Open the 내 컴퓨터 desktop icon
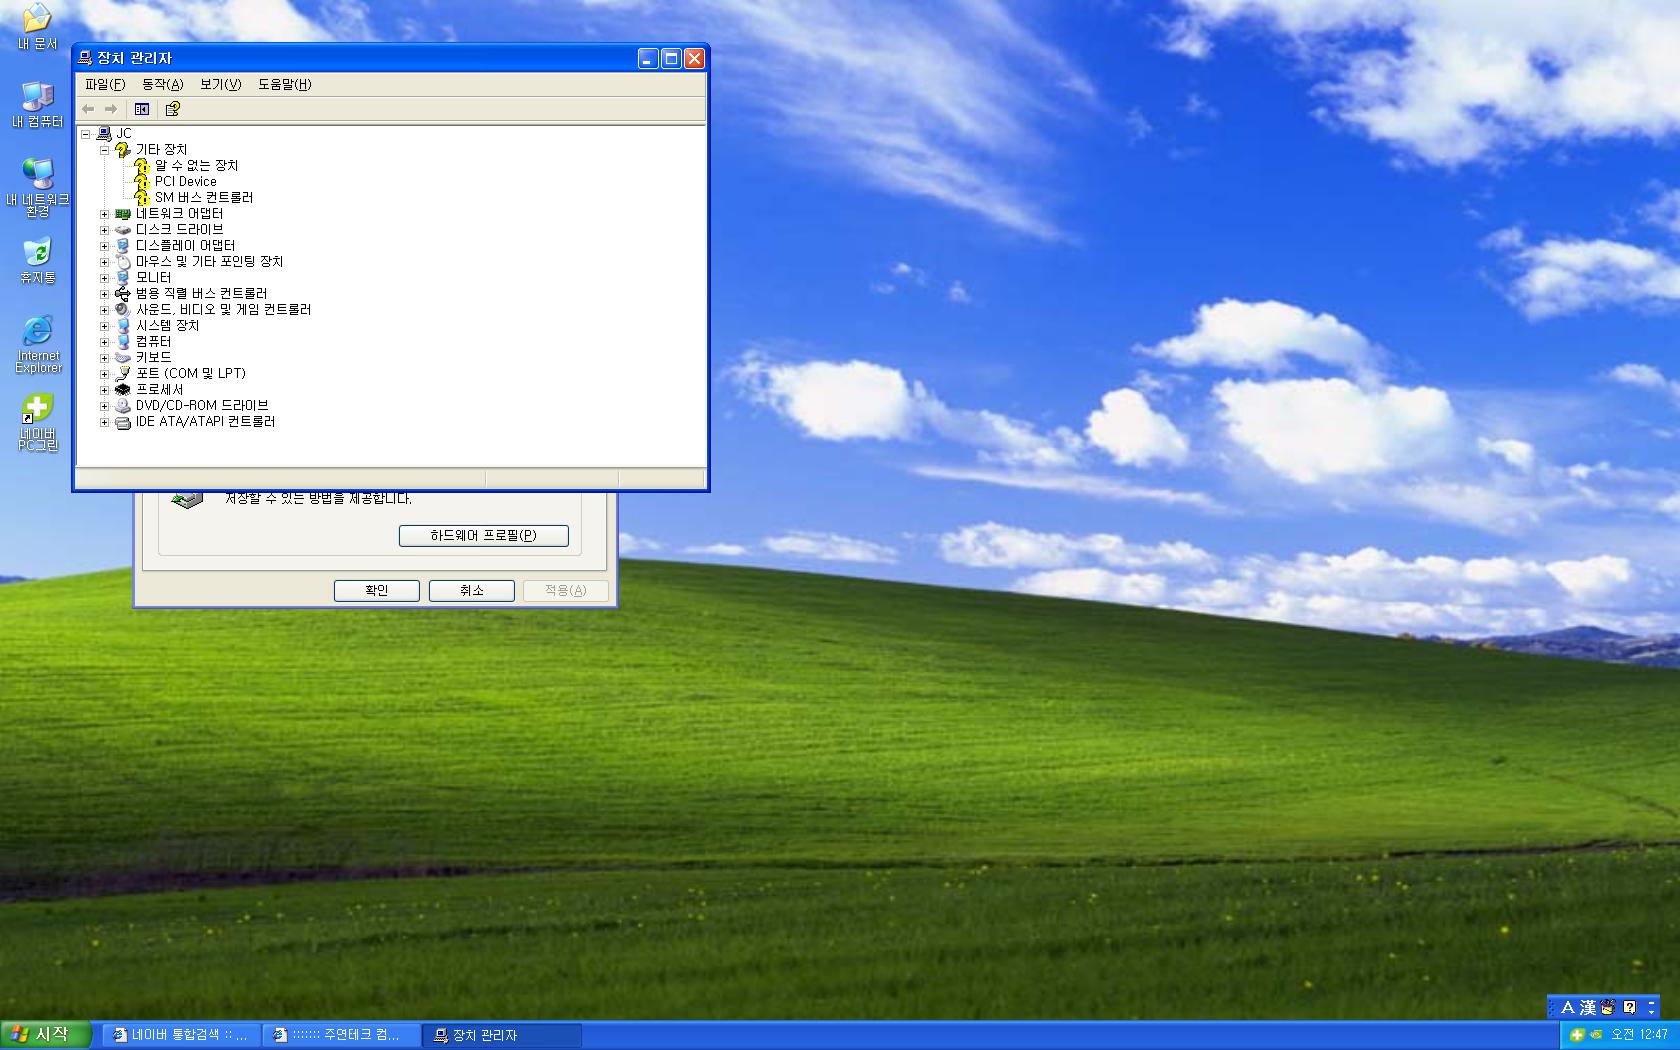Screen dimensions: 1680x1050 coord(37,105)
